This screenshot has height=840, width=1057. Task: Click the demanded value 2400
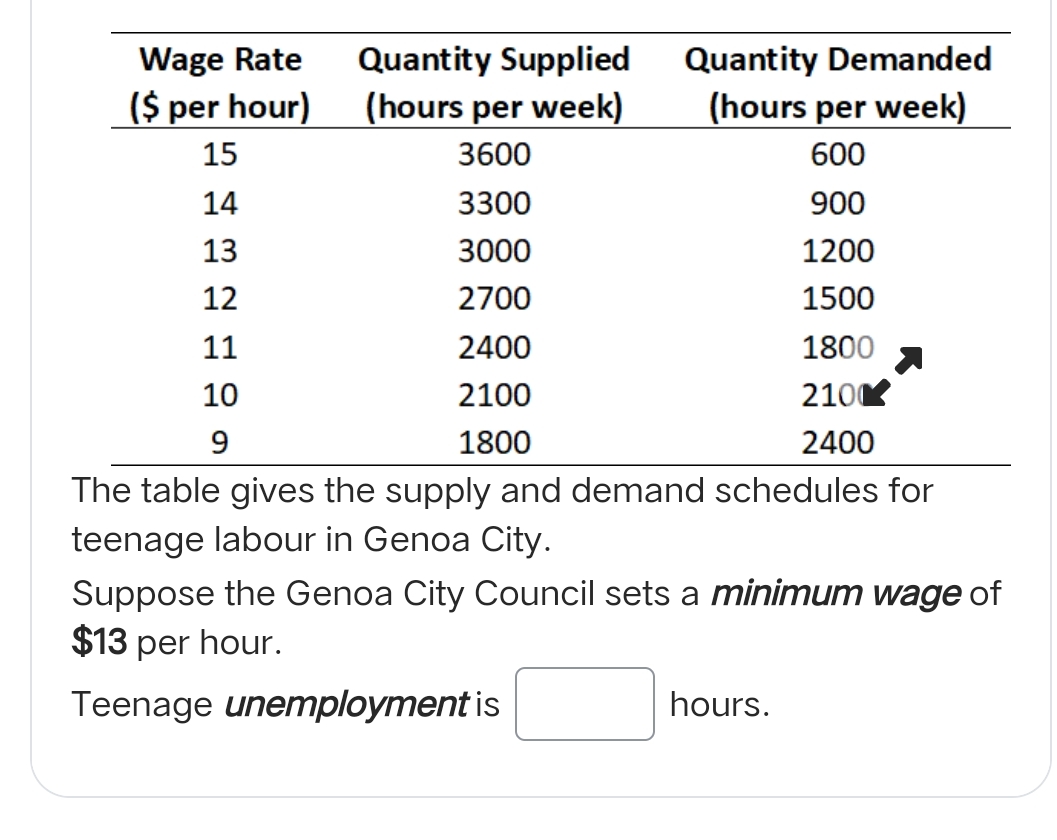tap(839, 443)
